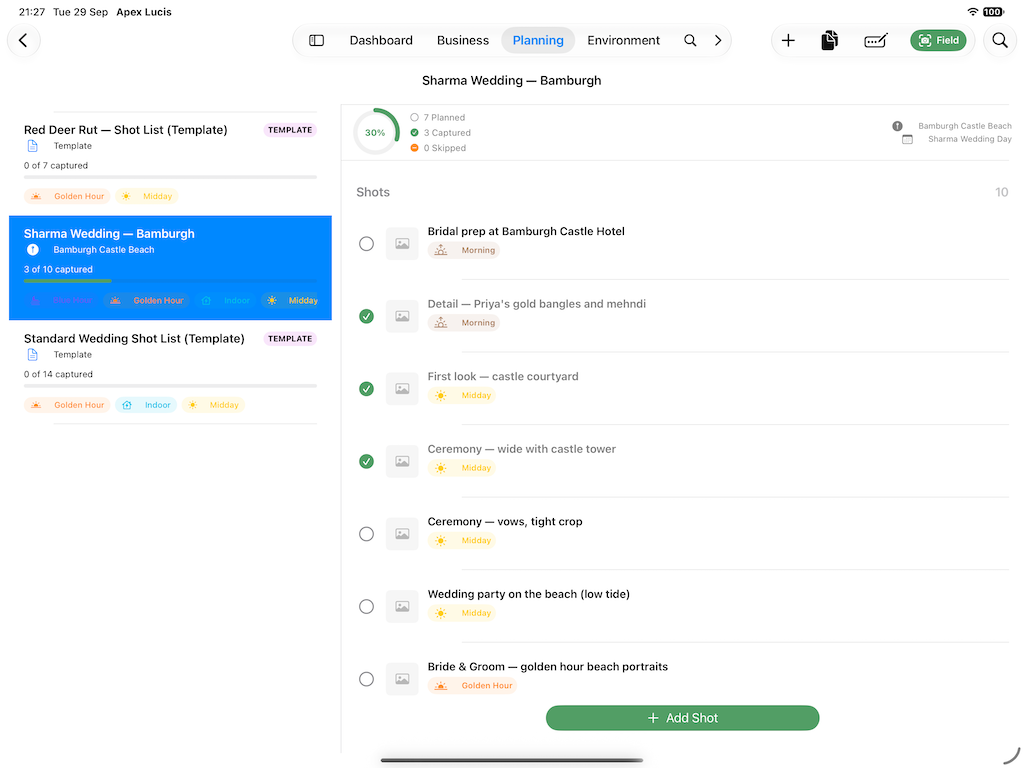Uncheck Ceremony wide with castle tower

pyautogui.click(x=366, y=461)
